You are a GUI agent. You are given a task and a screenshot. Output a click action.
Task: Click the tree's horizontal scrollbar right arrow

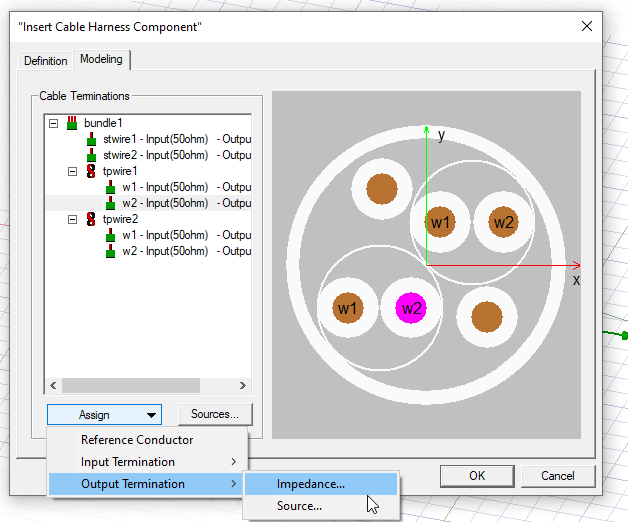click(242, 386)
